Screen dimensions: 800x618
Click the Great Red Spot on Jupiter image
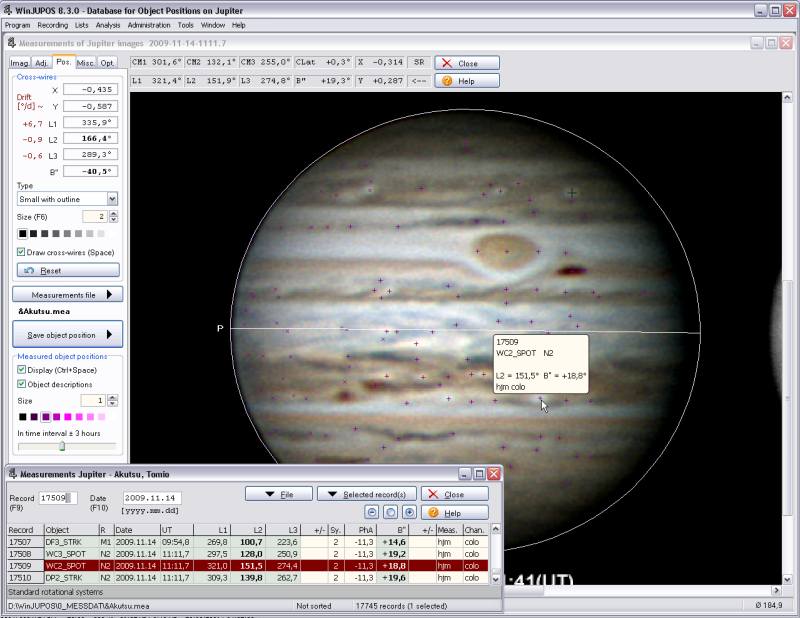(x=504, y=252)
